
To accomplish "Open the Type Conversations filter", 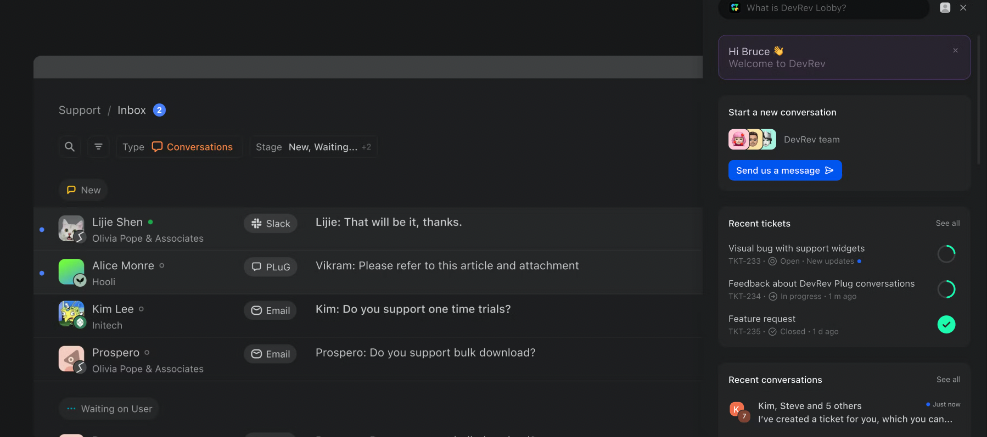I will point(179,147).
